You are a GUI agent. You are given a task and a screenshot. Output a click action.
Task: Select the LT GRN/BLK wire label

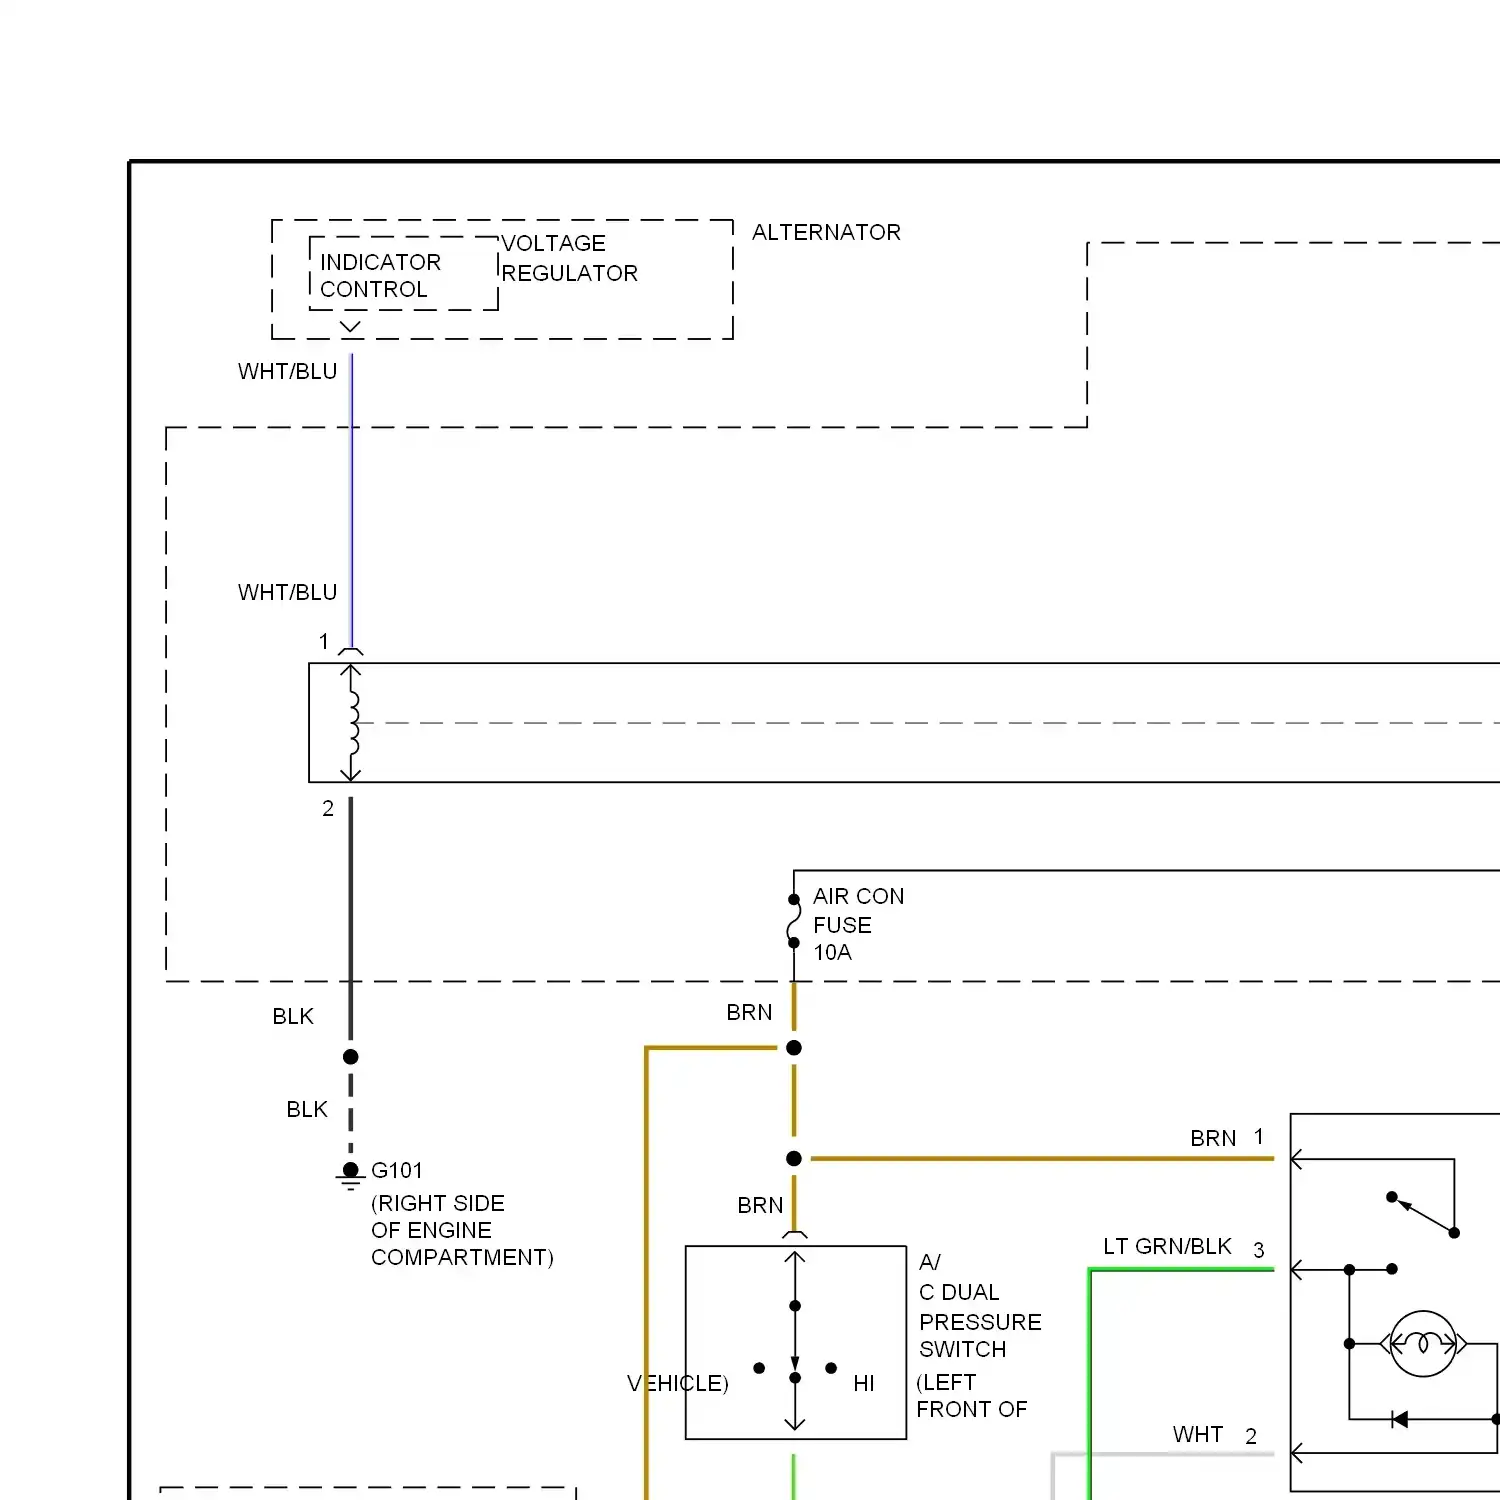click(x=1167, y=1246)
